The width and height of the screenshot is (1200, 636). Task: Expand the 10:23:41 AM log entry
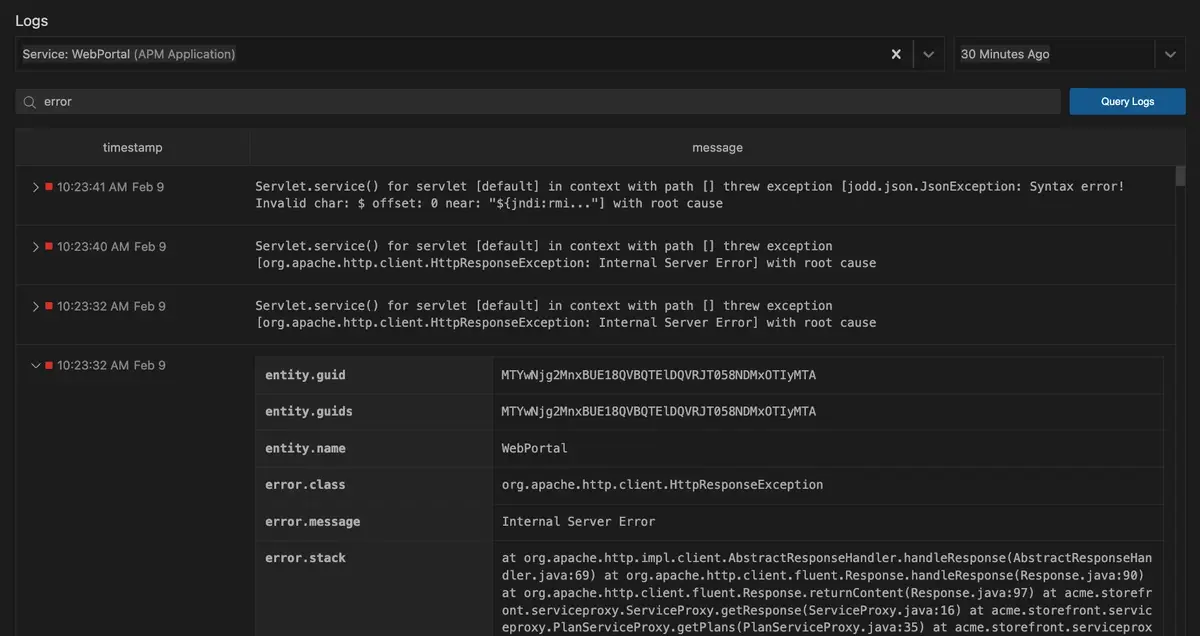click(x=36, y=187)
